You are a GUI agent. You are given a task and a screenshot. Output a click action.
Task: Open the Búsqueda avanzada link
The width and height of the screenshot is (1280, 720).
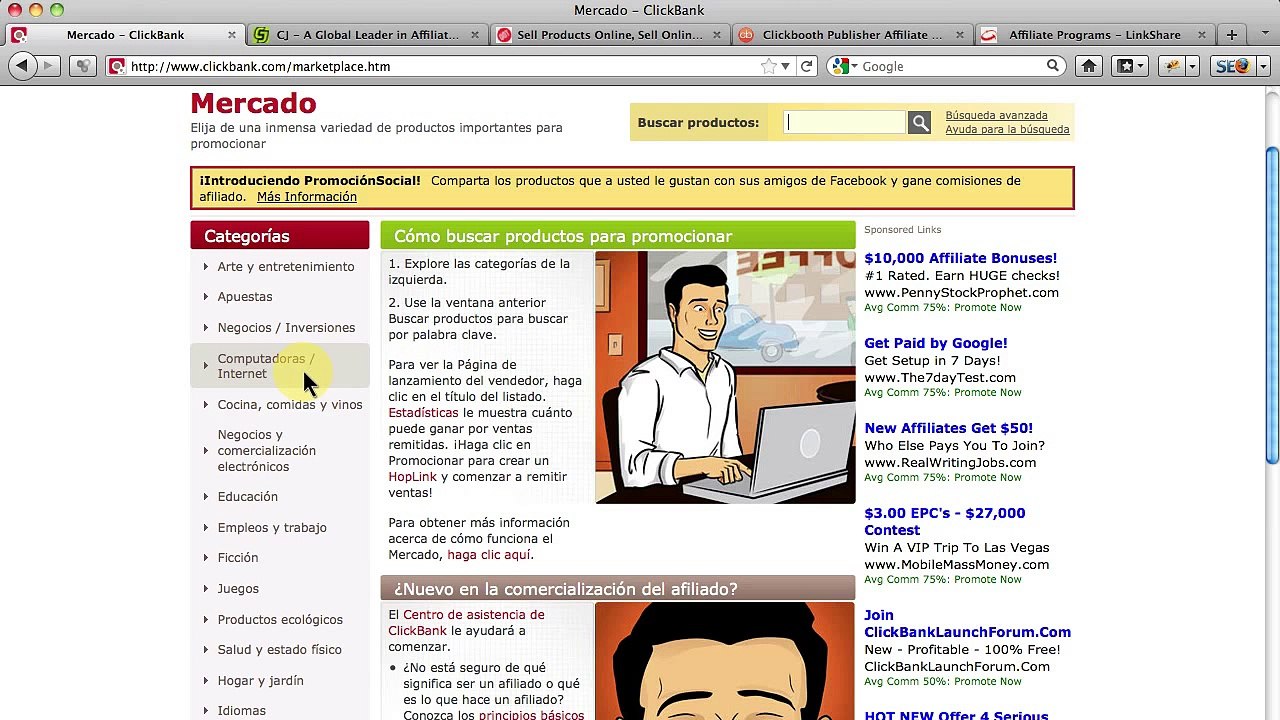(996, 115)
